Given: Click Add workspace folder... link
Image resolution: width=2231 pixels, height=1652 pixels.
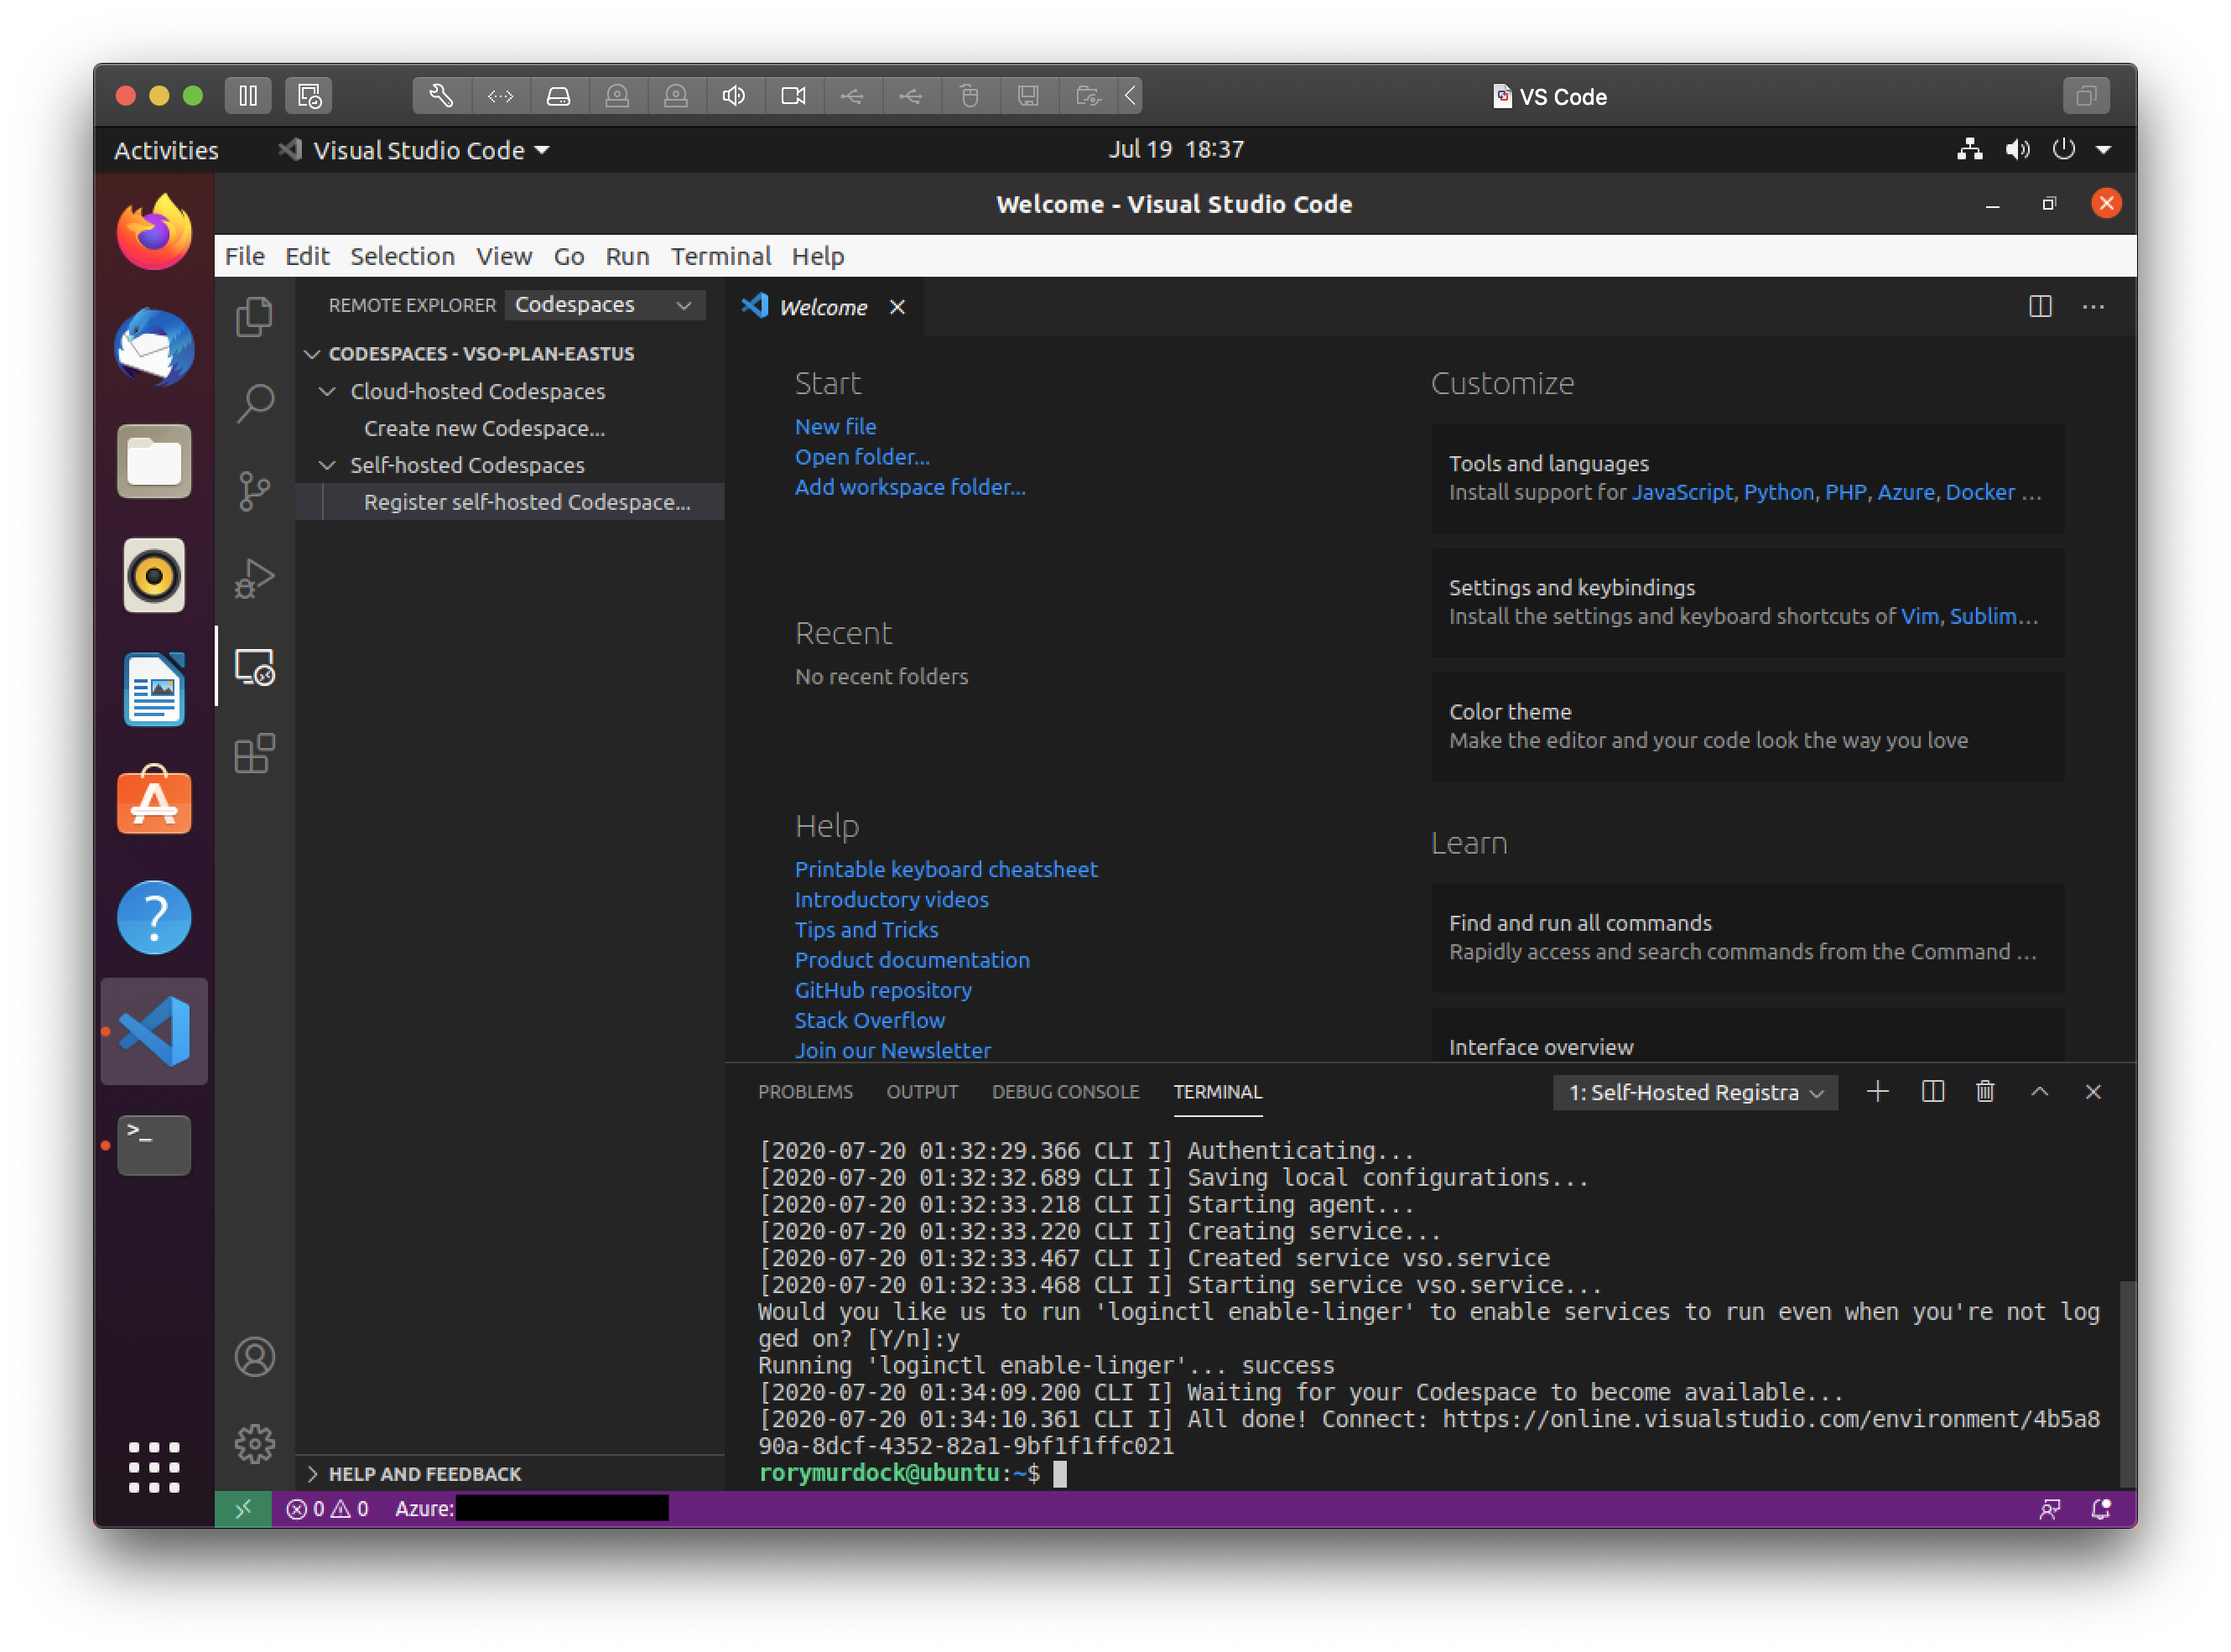Looking at the screenshot, I should 910,487.
